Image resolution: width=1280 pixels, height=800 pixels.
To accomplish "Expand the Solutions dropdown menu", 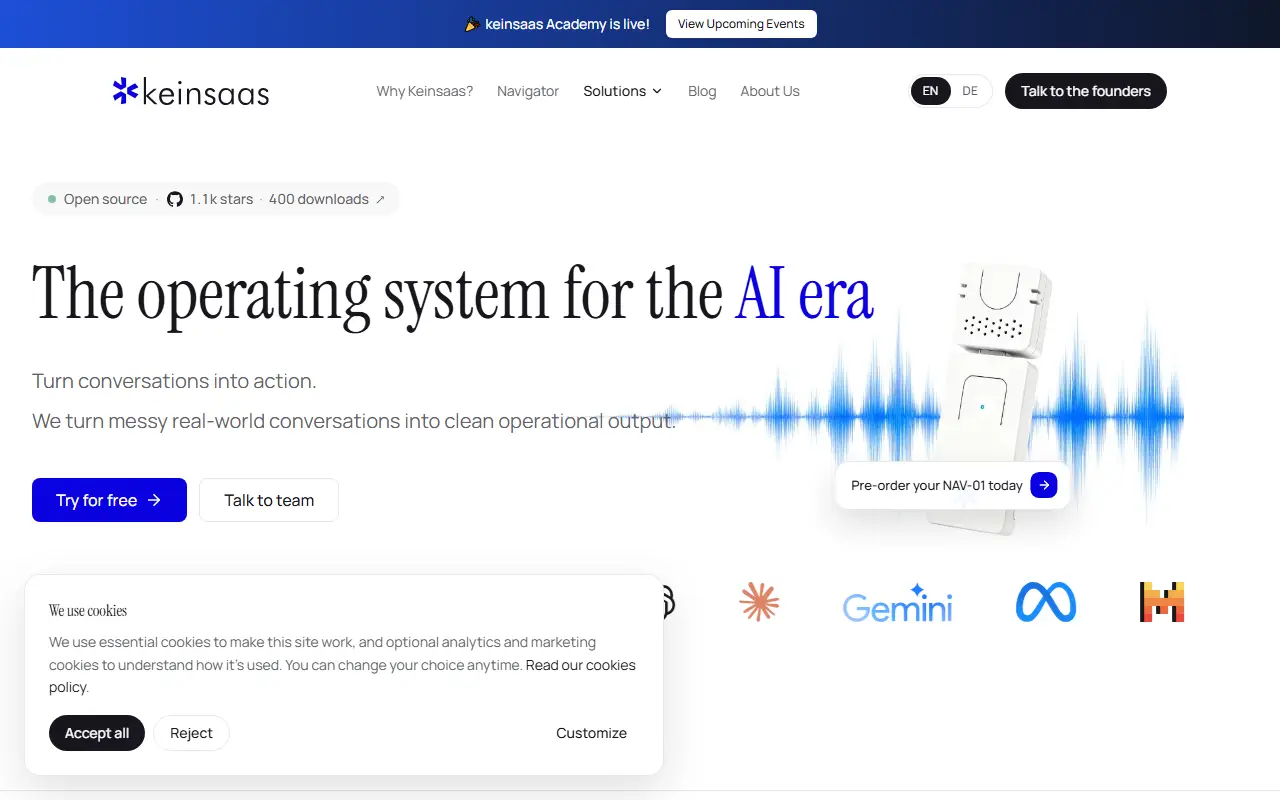I will (x=622, y=91).
